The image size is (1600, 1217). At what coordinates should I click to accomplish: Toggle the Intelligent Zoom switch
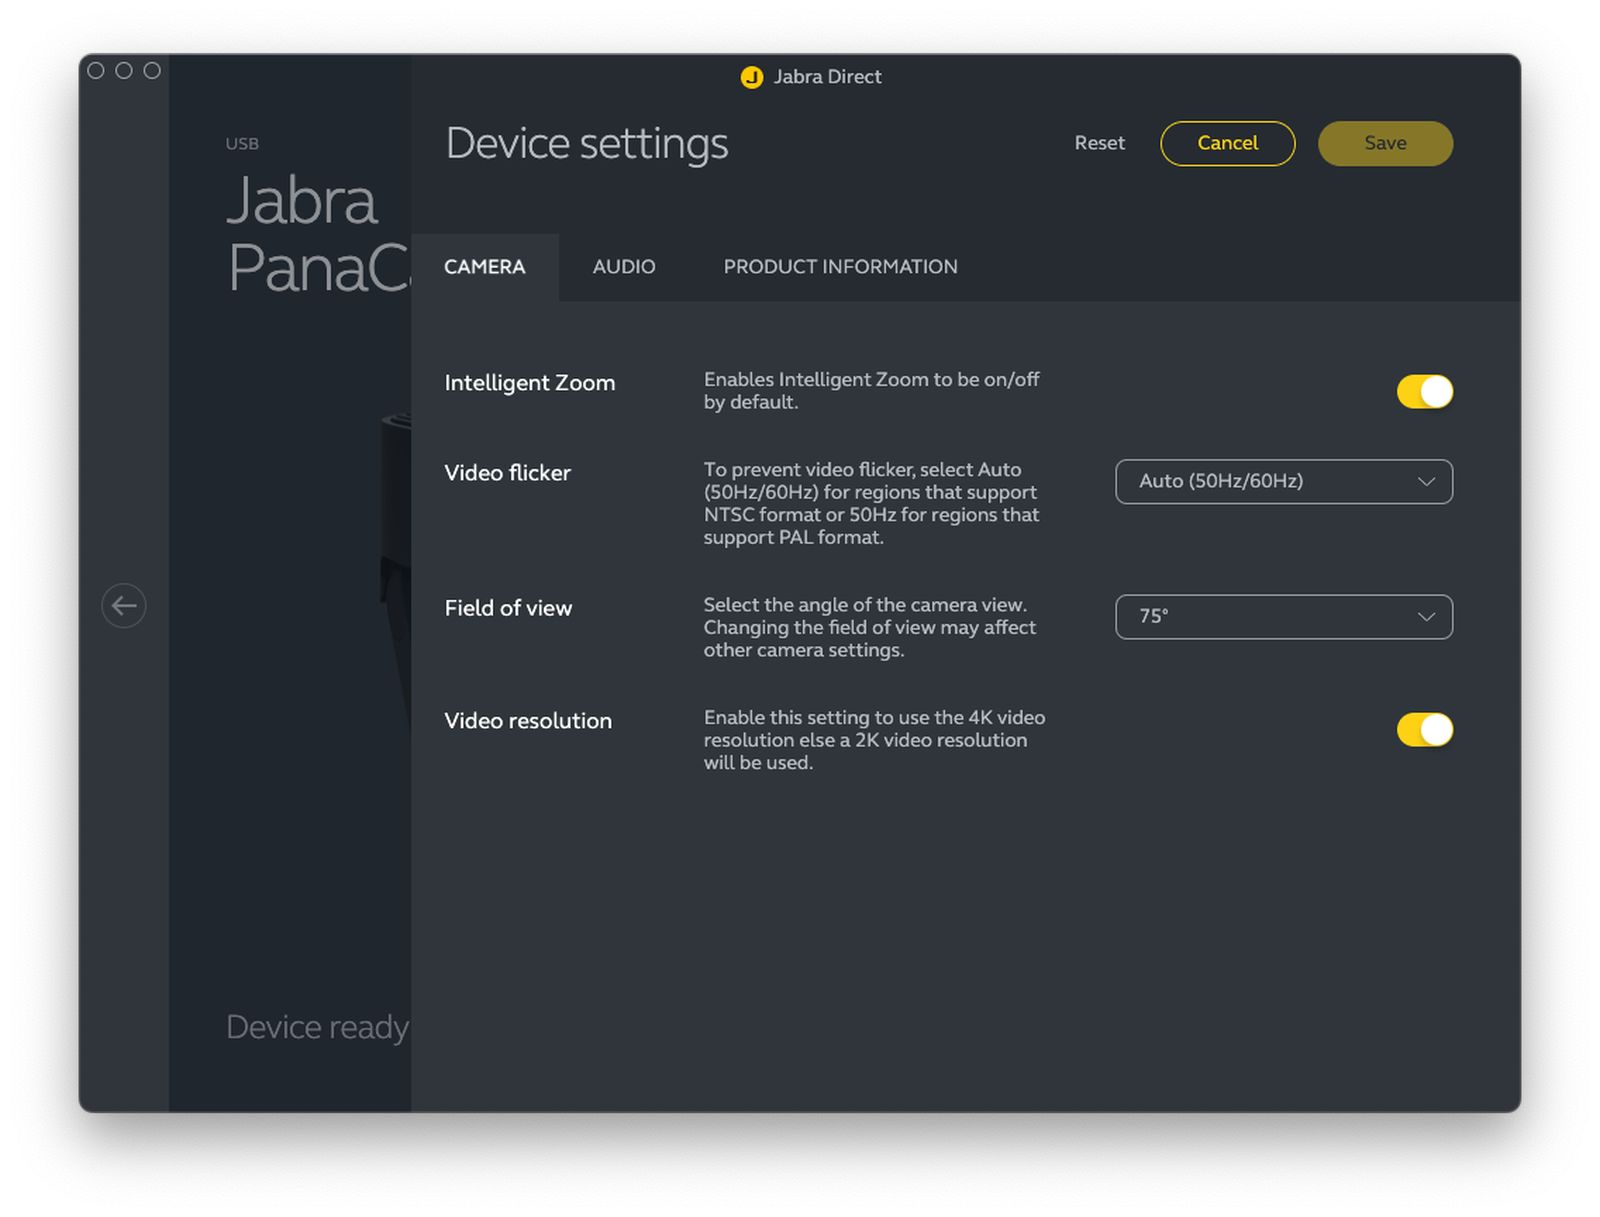(x=1424, y=392)
